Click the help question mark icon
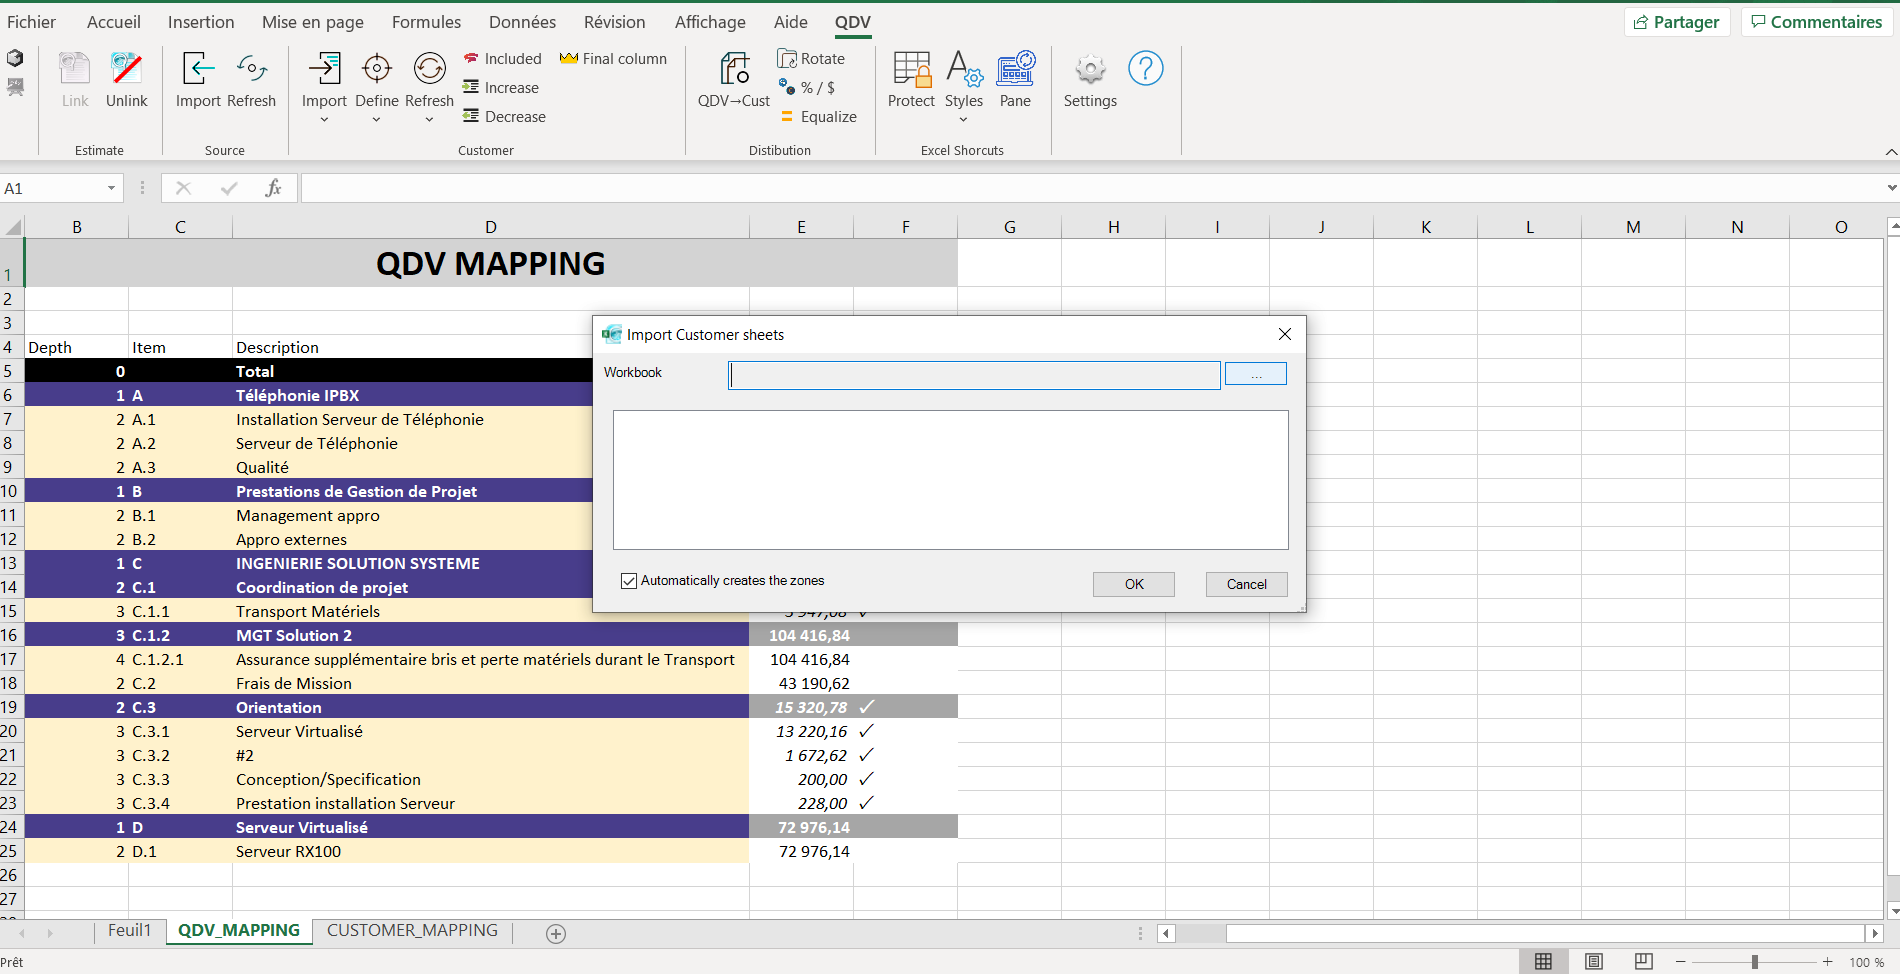 tap(1146, 68)
